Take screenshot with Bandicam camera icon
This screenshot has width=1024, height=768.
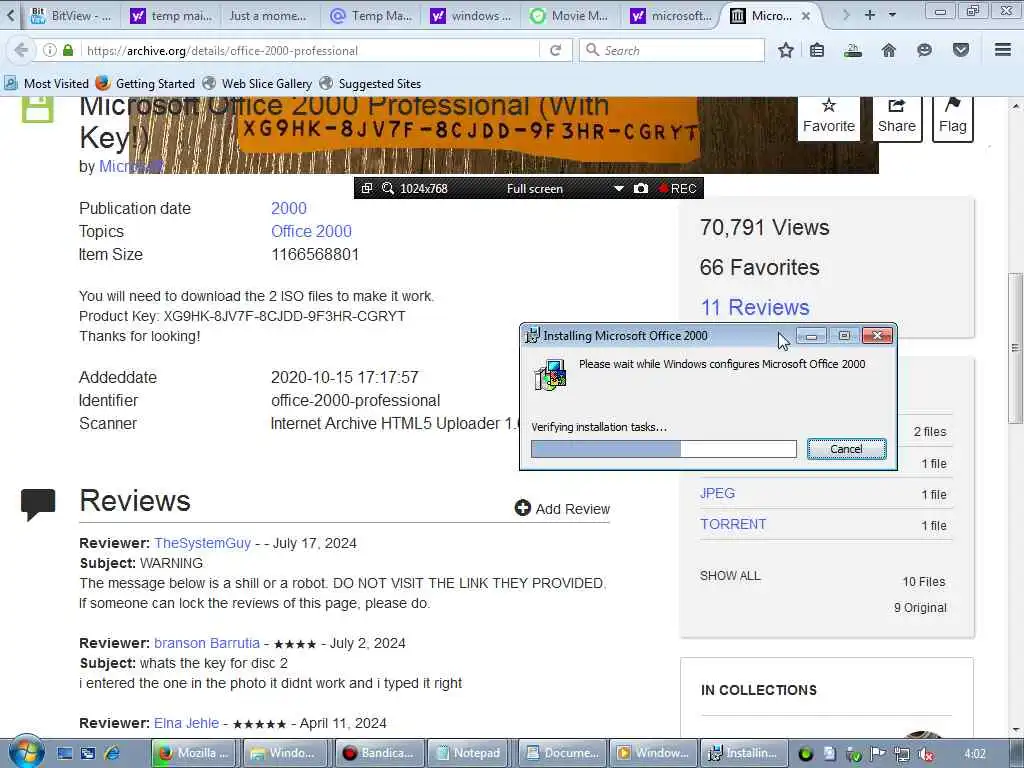(x=641, y=189)
